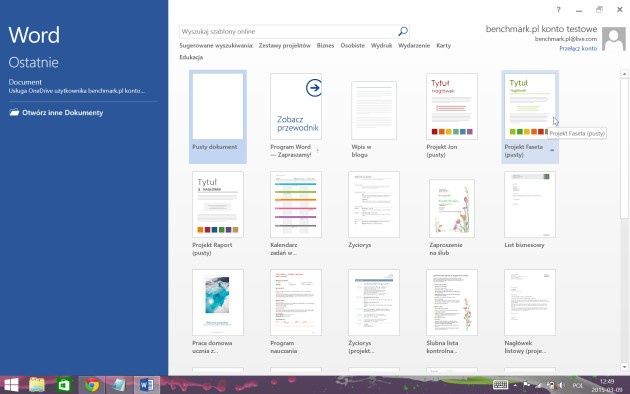Click the notepad-like taskbar icon
Image resolution: width=630 pixels, height=394 pixels.
click(x=119, y=385)
